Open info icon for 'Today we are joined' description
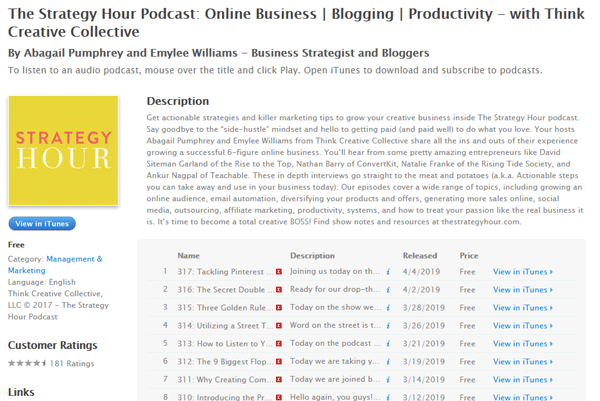Viewport: 600px width, 401px height. (x=388, y=380)
